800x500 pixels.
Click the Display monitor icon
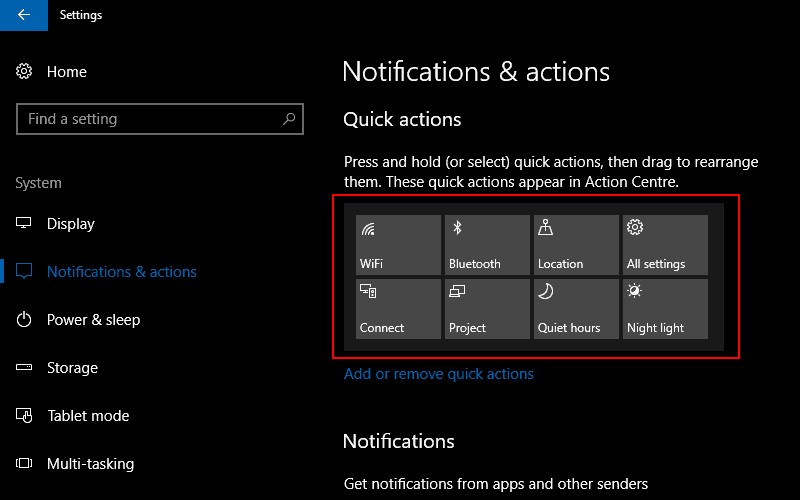click(x=23, y=223)
